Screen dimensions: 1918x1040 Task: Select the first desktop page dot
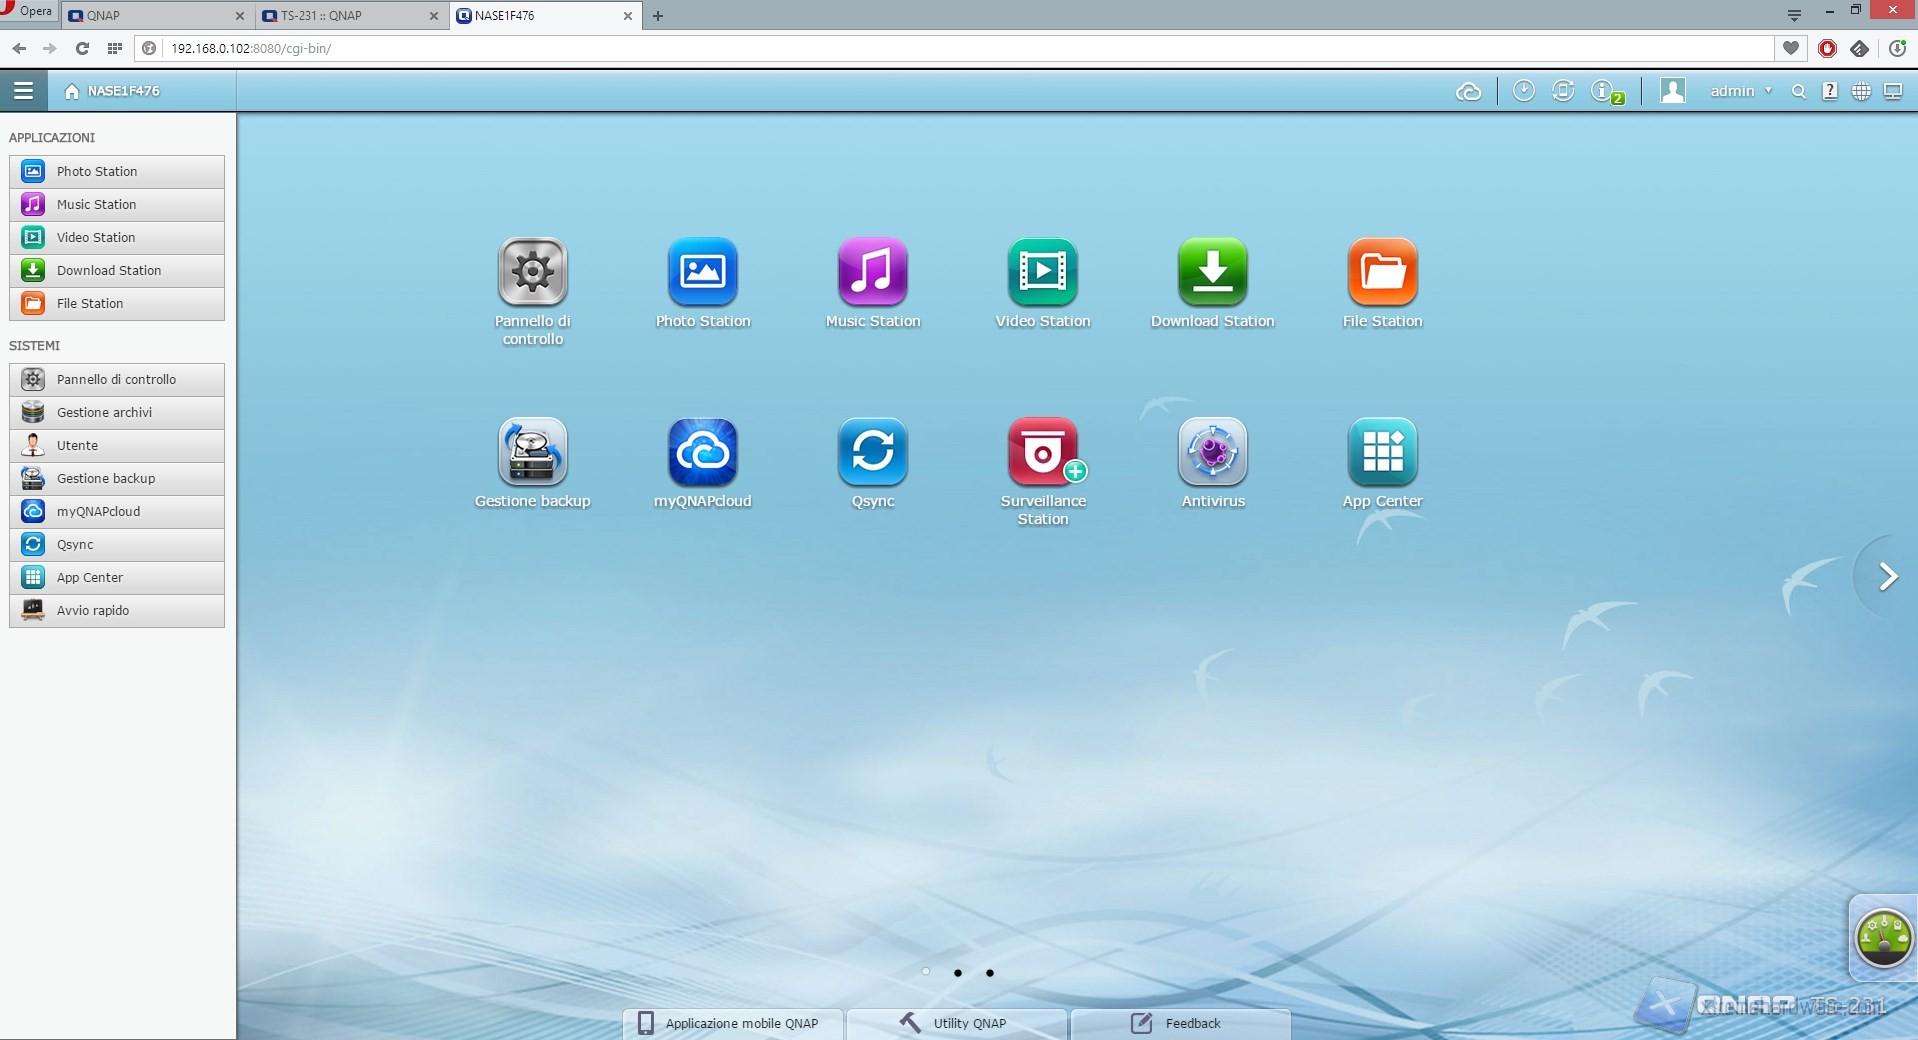point(926,972)
